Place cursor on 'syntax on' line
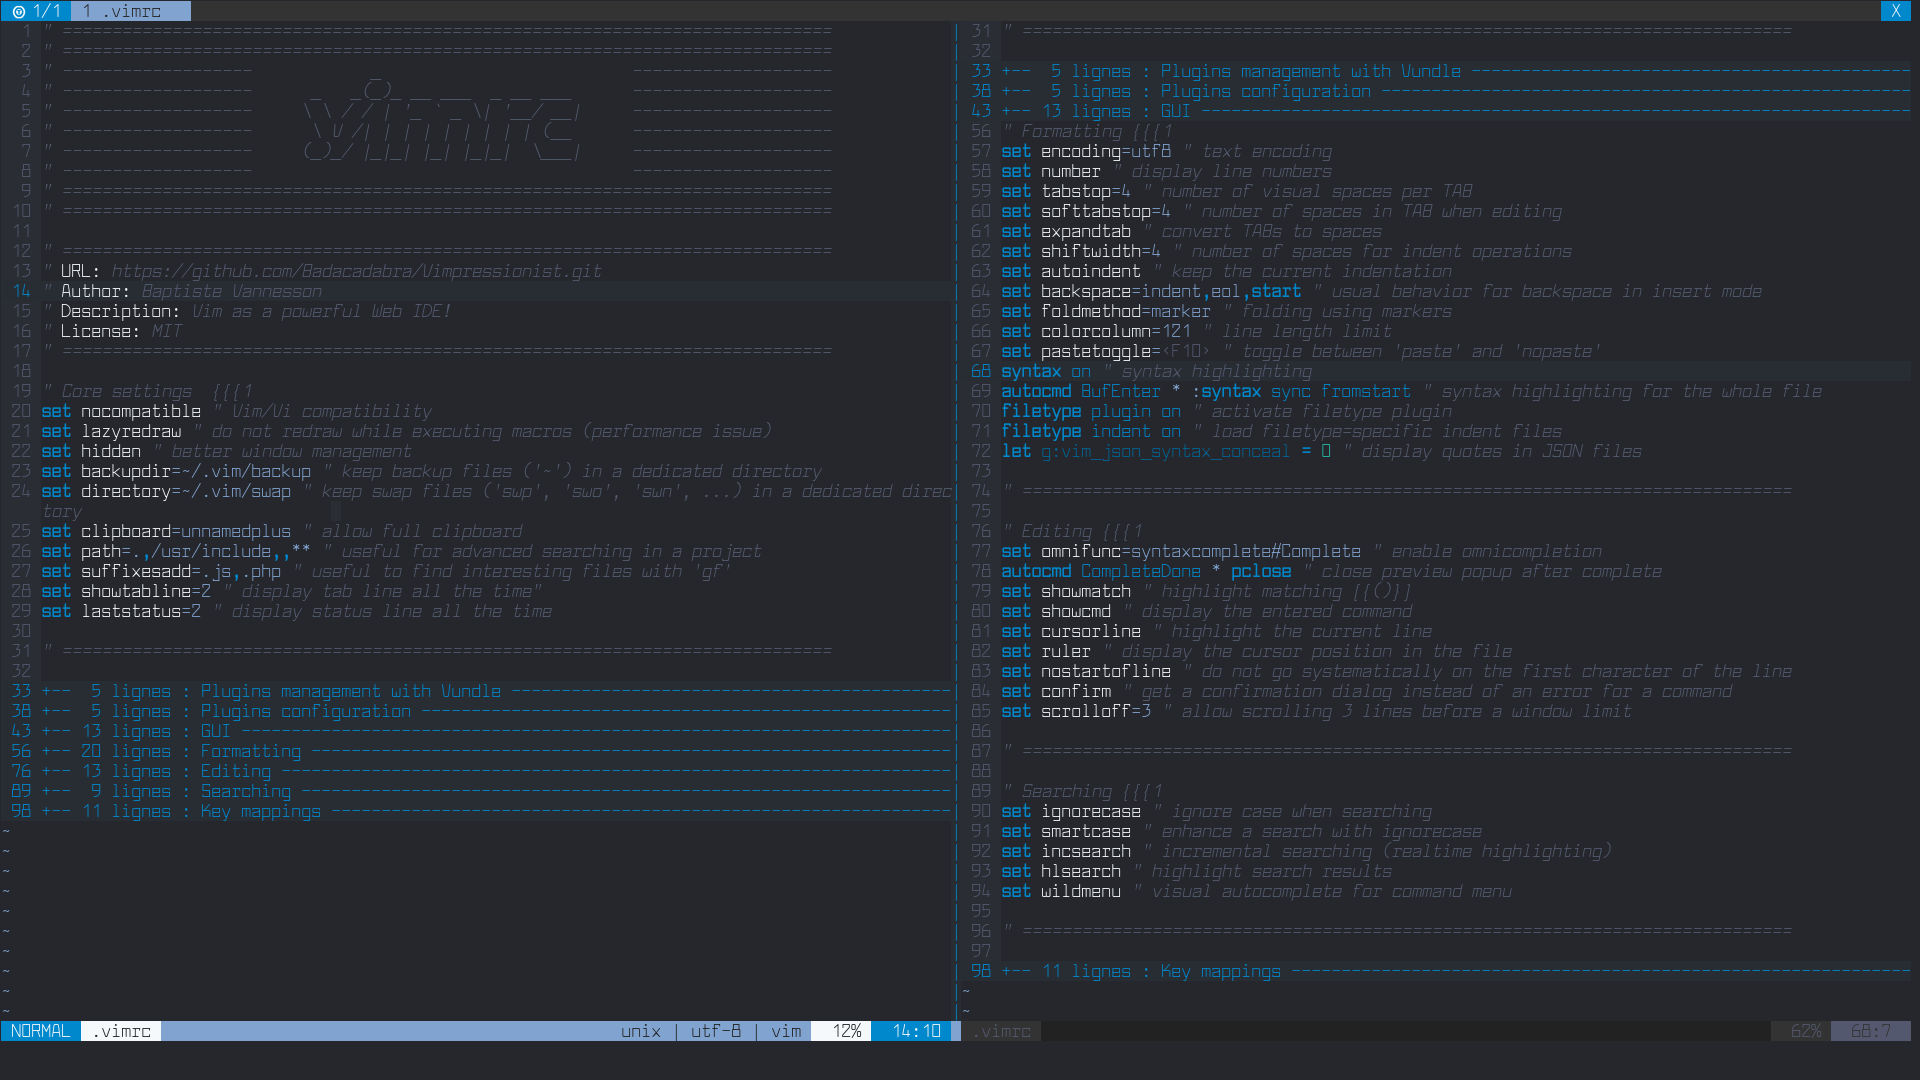Viewport: 1920px width, 1080px height. tap(1045, 371)
